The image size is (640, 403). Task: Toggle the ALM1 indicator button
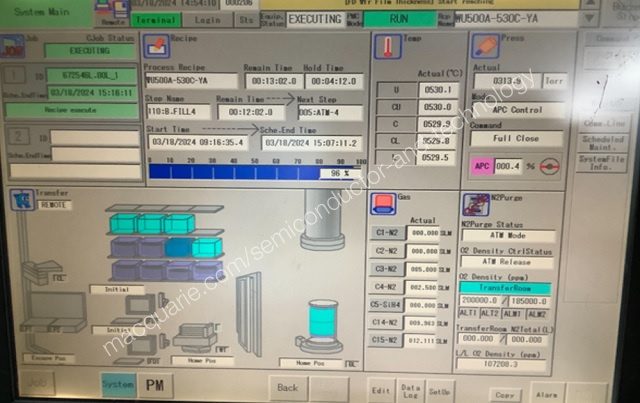point(511,313)
